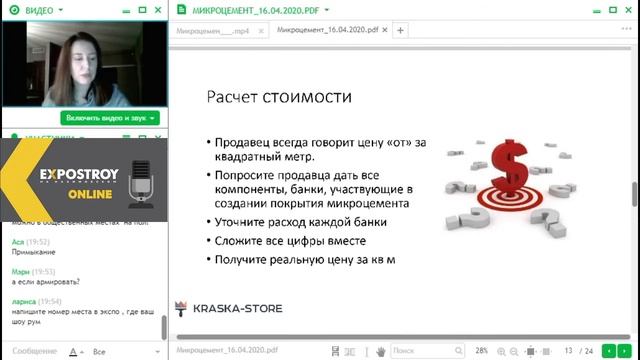Click the fit-to-page icon
Viewport: 640px width, 360px height.
(530, 351)
